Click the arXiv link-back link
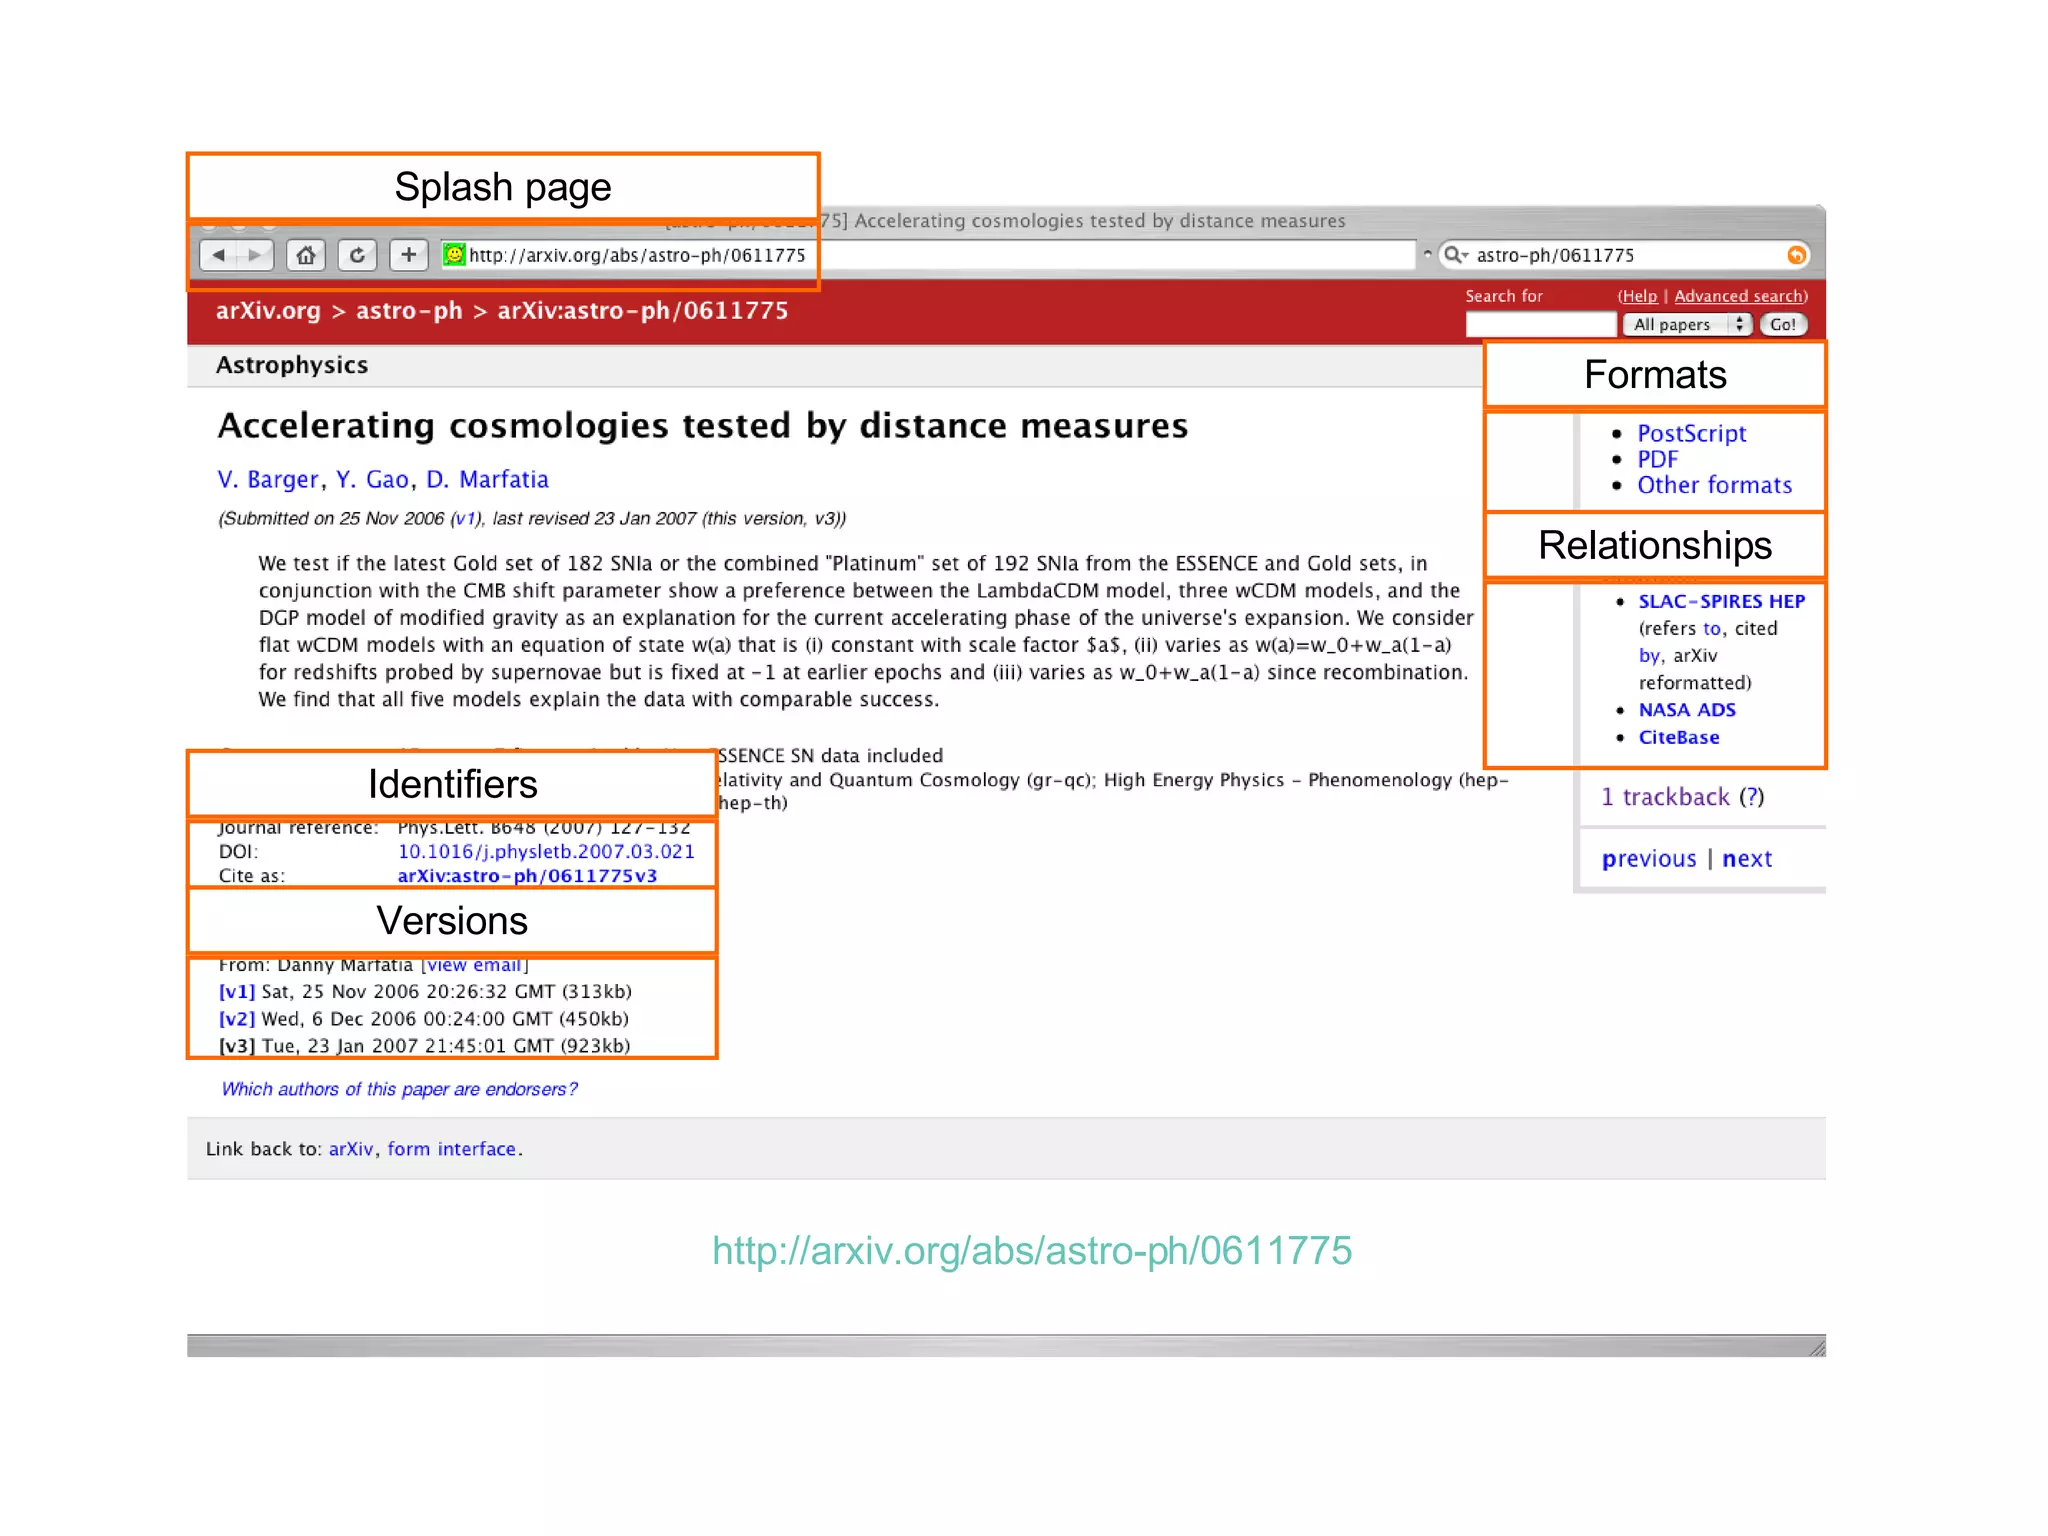This screenshot has height=1536, width=2048. click(x=350, y=1149)
